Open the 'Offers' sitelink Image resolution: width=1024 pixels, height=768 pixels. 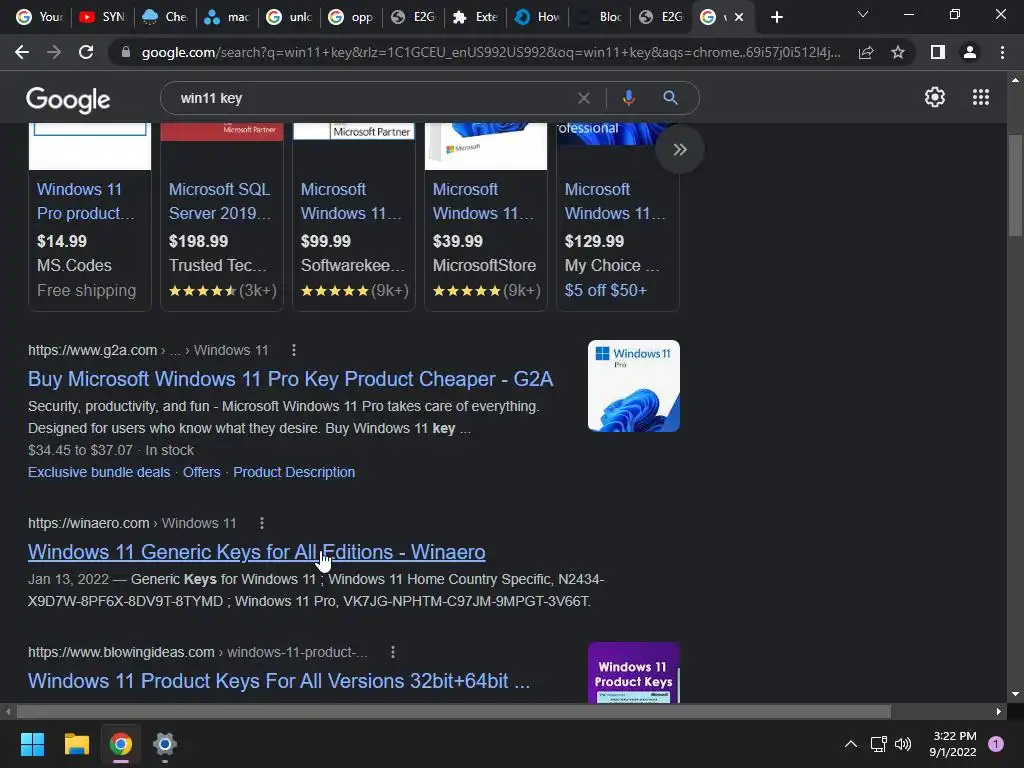point(201,472)
